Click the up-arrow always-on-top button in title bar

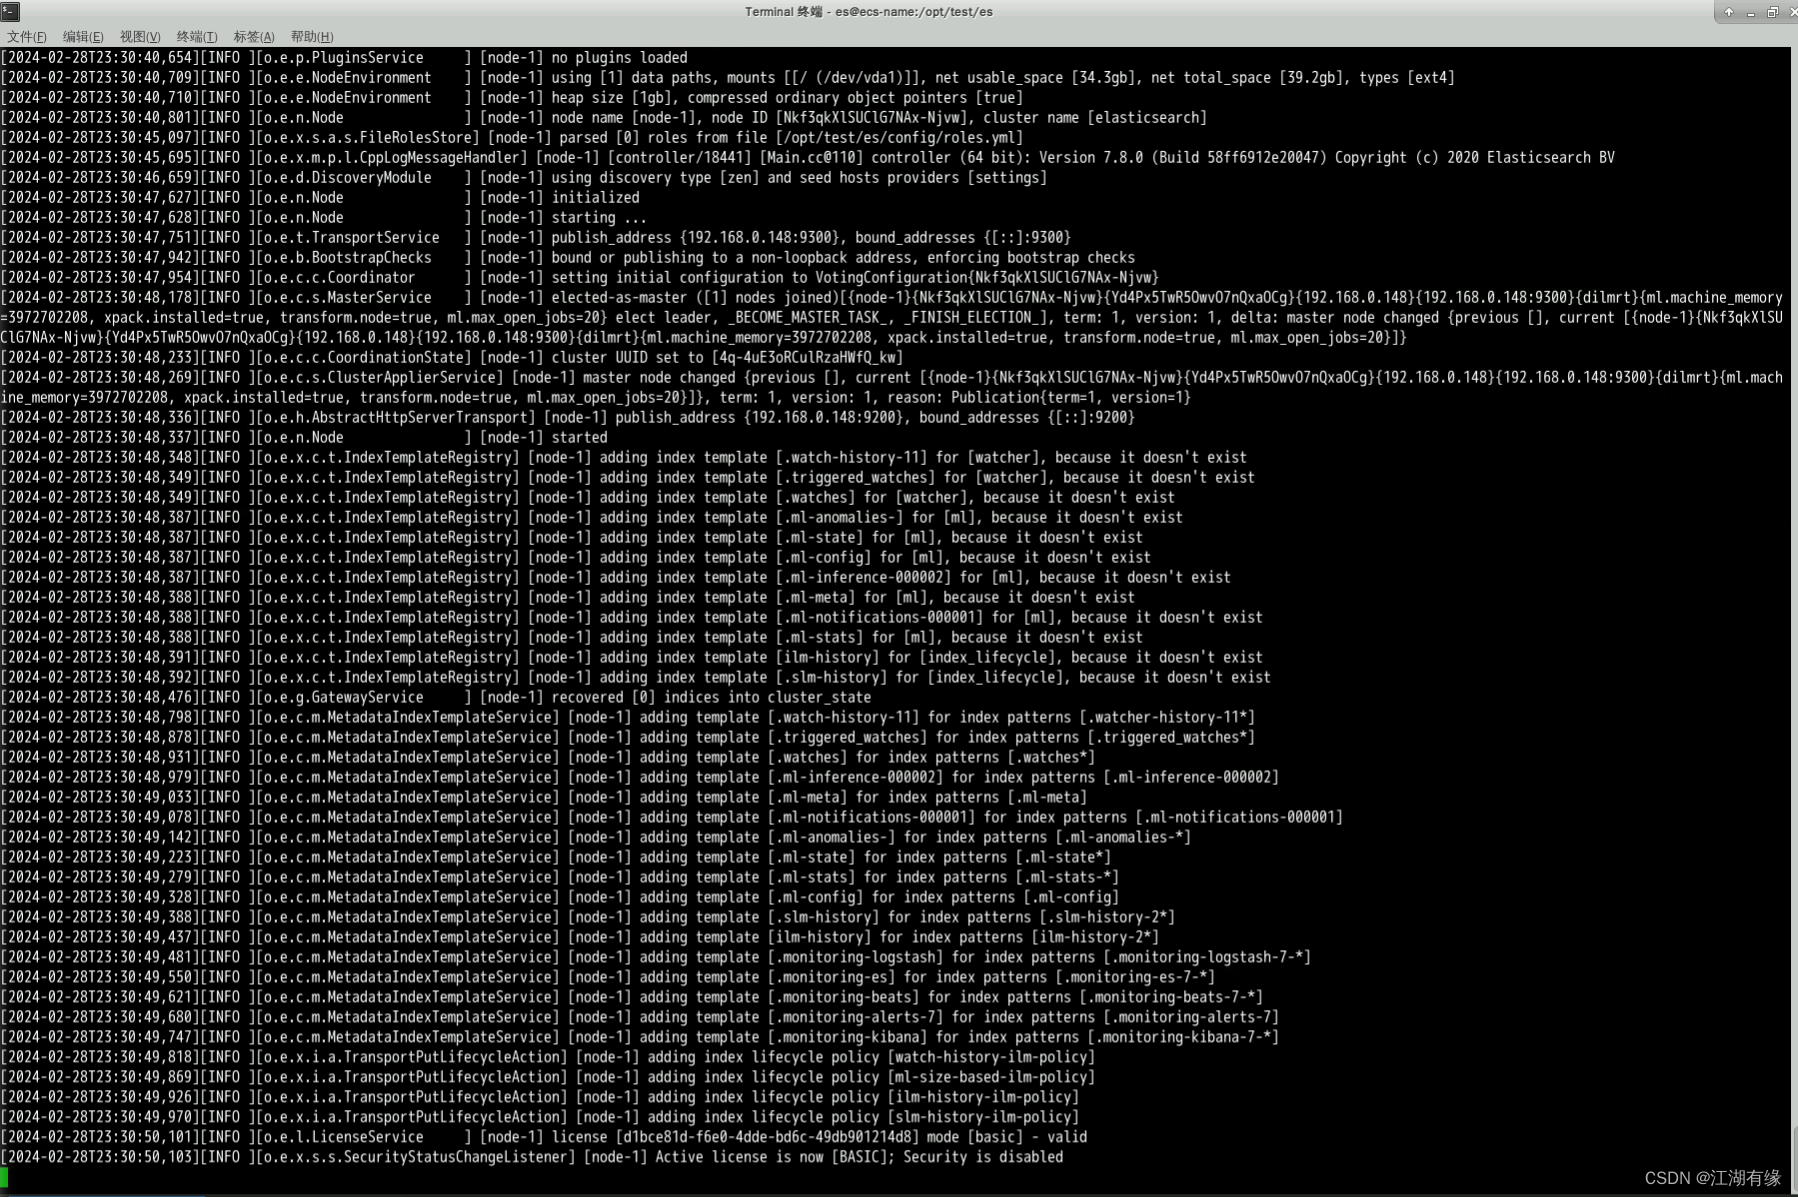(1729, 12)
